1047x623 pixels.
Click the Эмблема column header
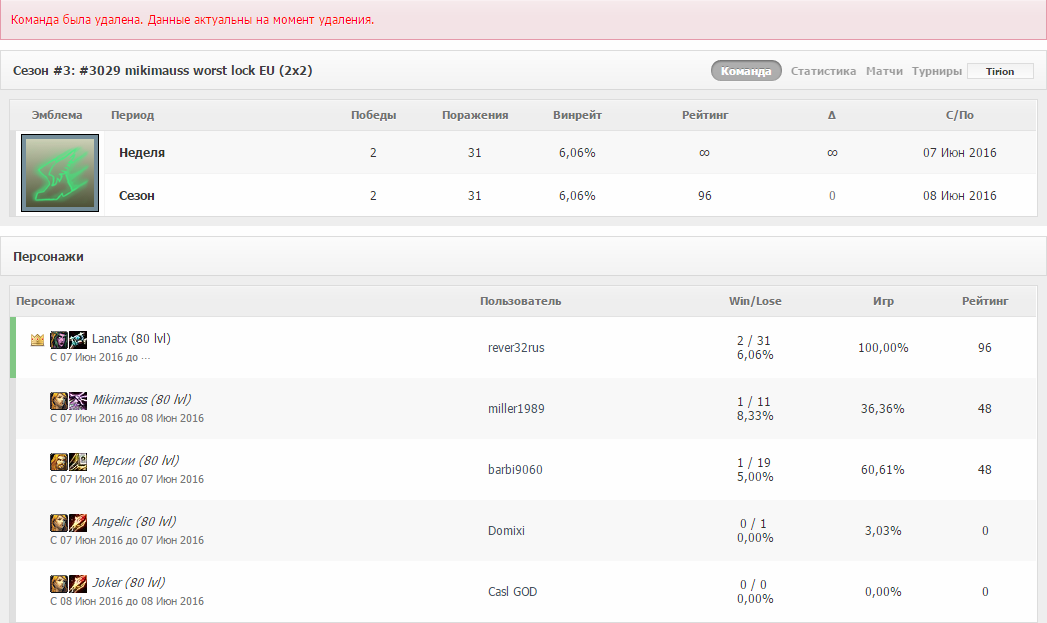(x=57, y=115)
